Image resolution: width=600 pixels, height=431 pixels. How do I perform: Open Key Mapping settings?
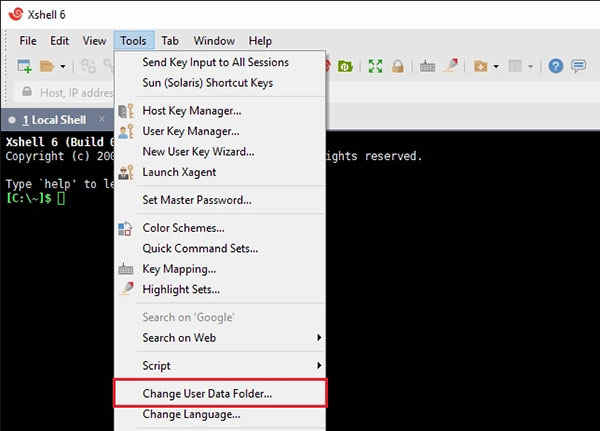(x=220, y=269)
